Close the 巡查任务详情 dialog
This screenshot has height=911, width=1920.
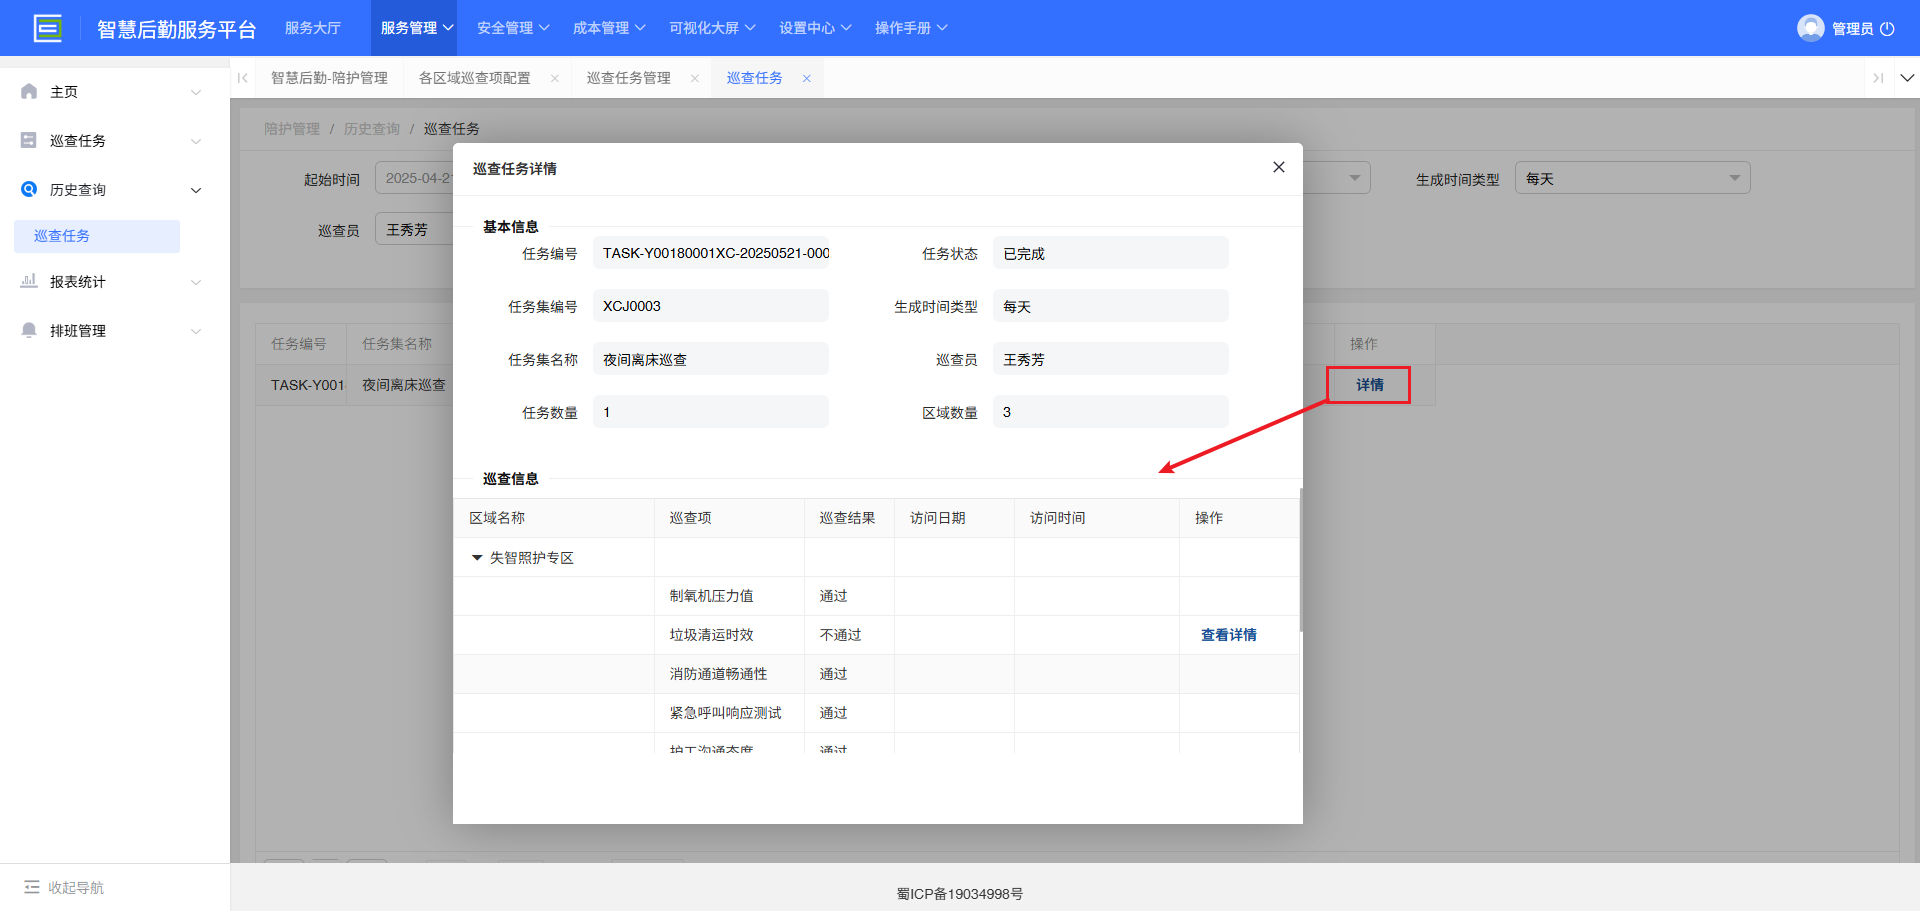[x=1278, y=167]
